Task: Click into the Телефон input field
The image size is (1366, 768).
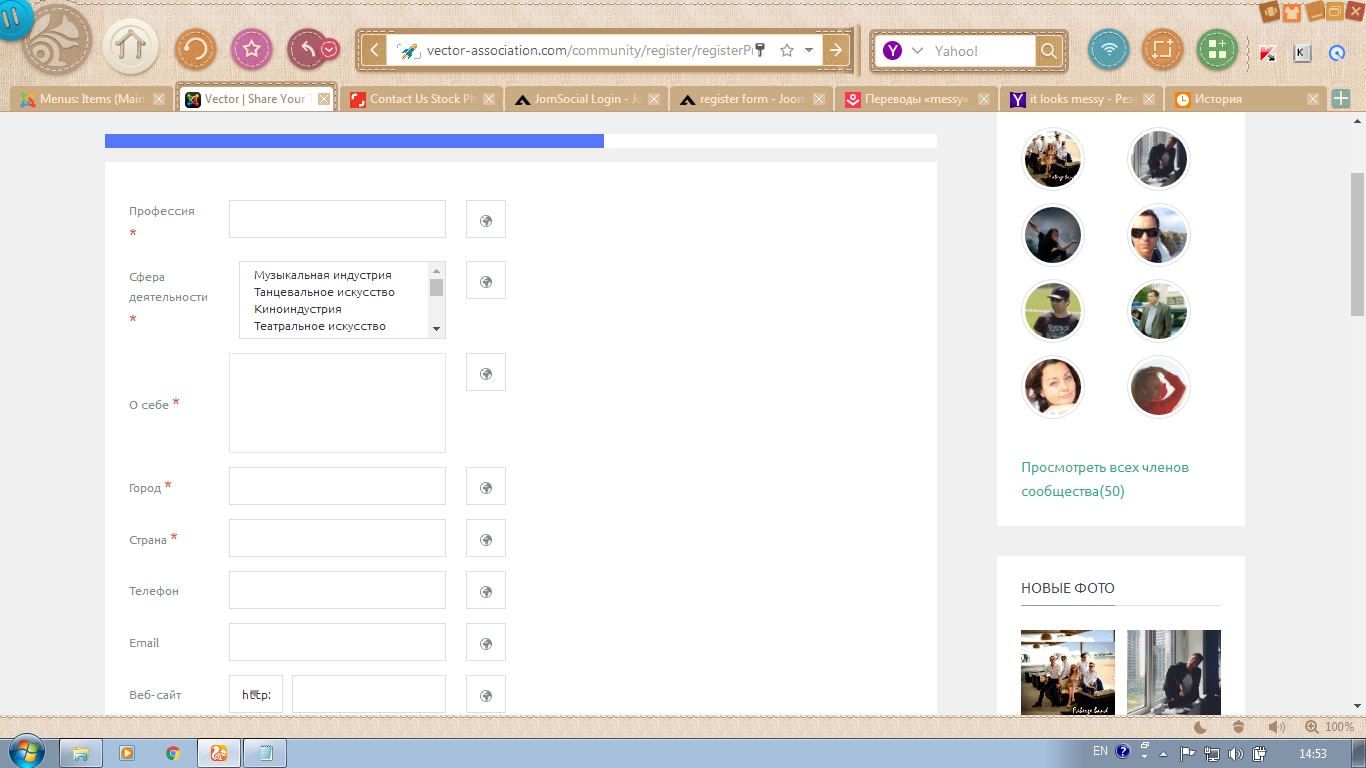Action: tap(337, 590)
